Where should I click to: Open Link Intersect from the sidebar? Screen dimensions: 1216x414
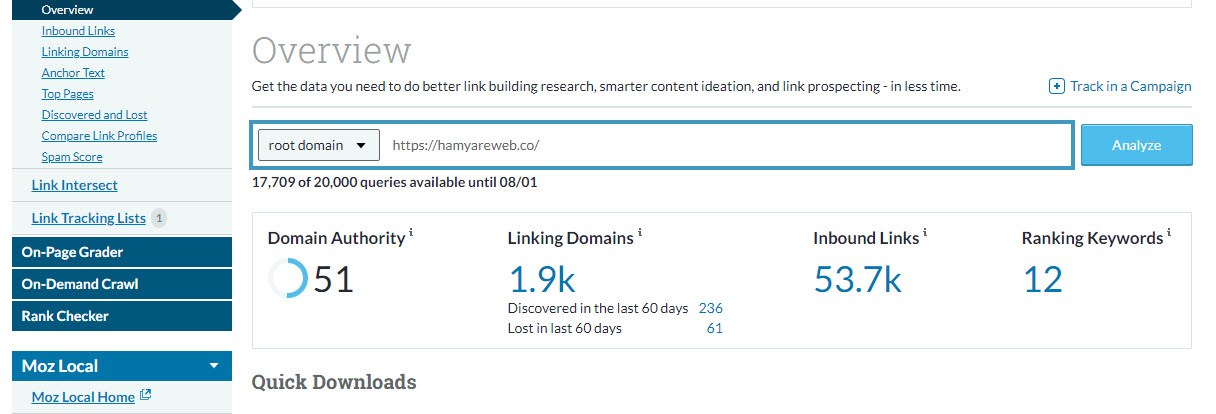[x=75, y=185]
